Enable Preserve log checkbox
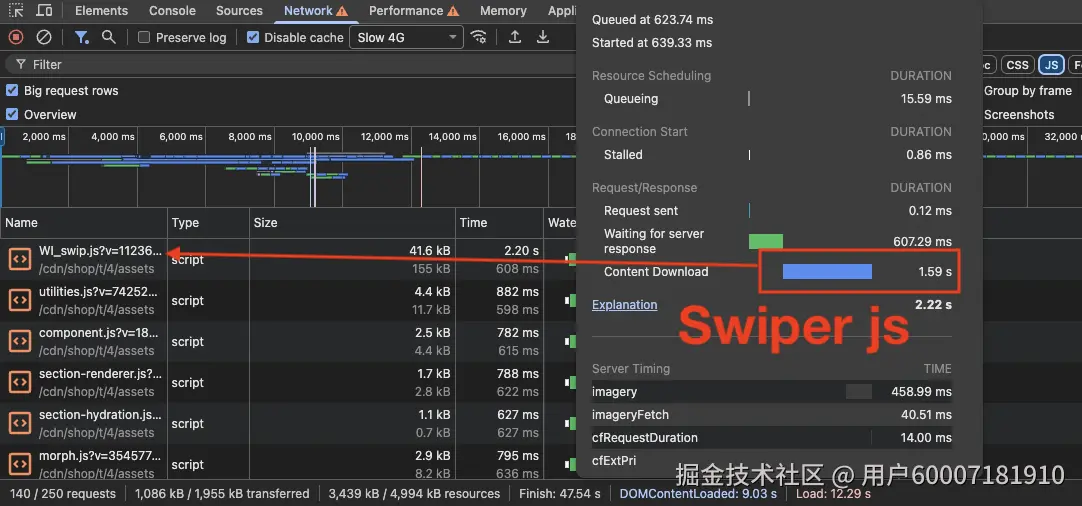The image size is (1082, 506). coord(144,37)
